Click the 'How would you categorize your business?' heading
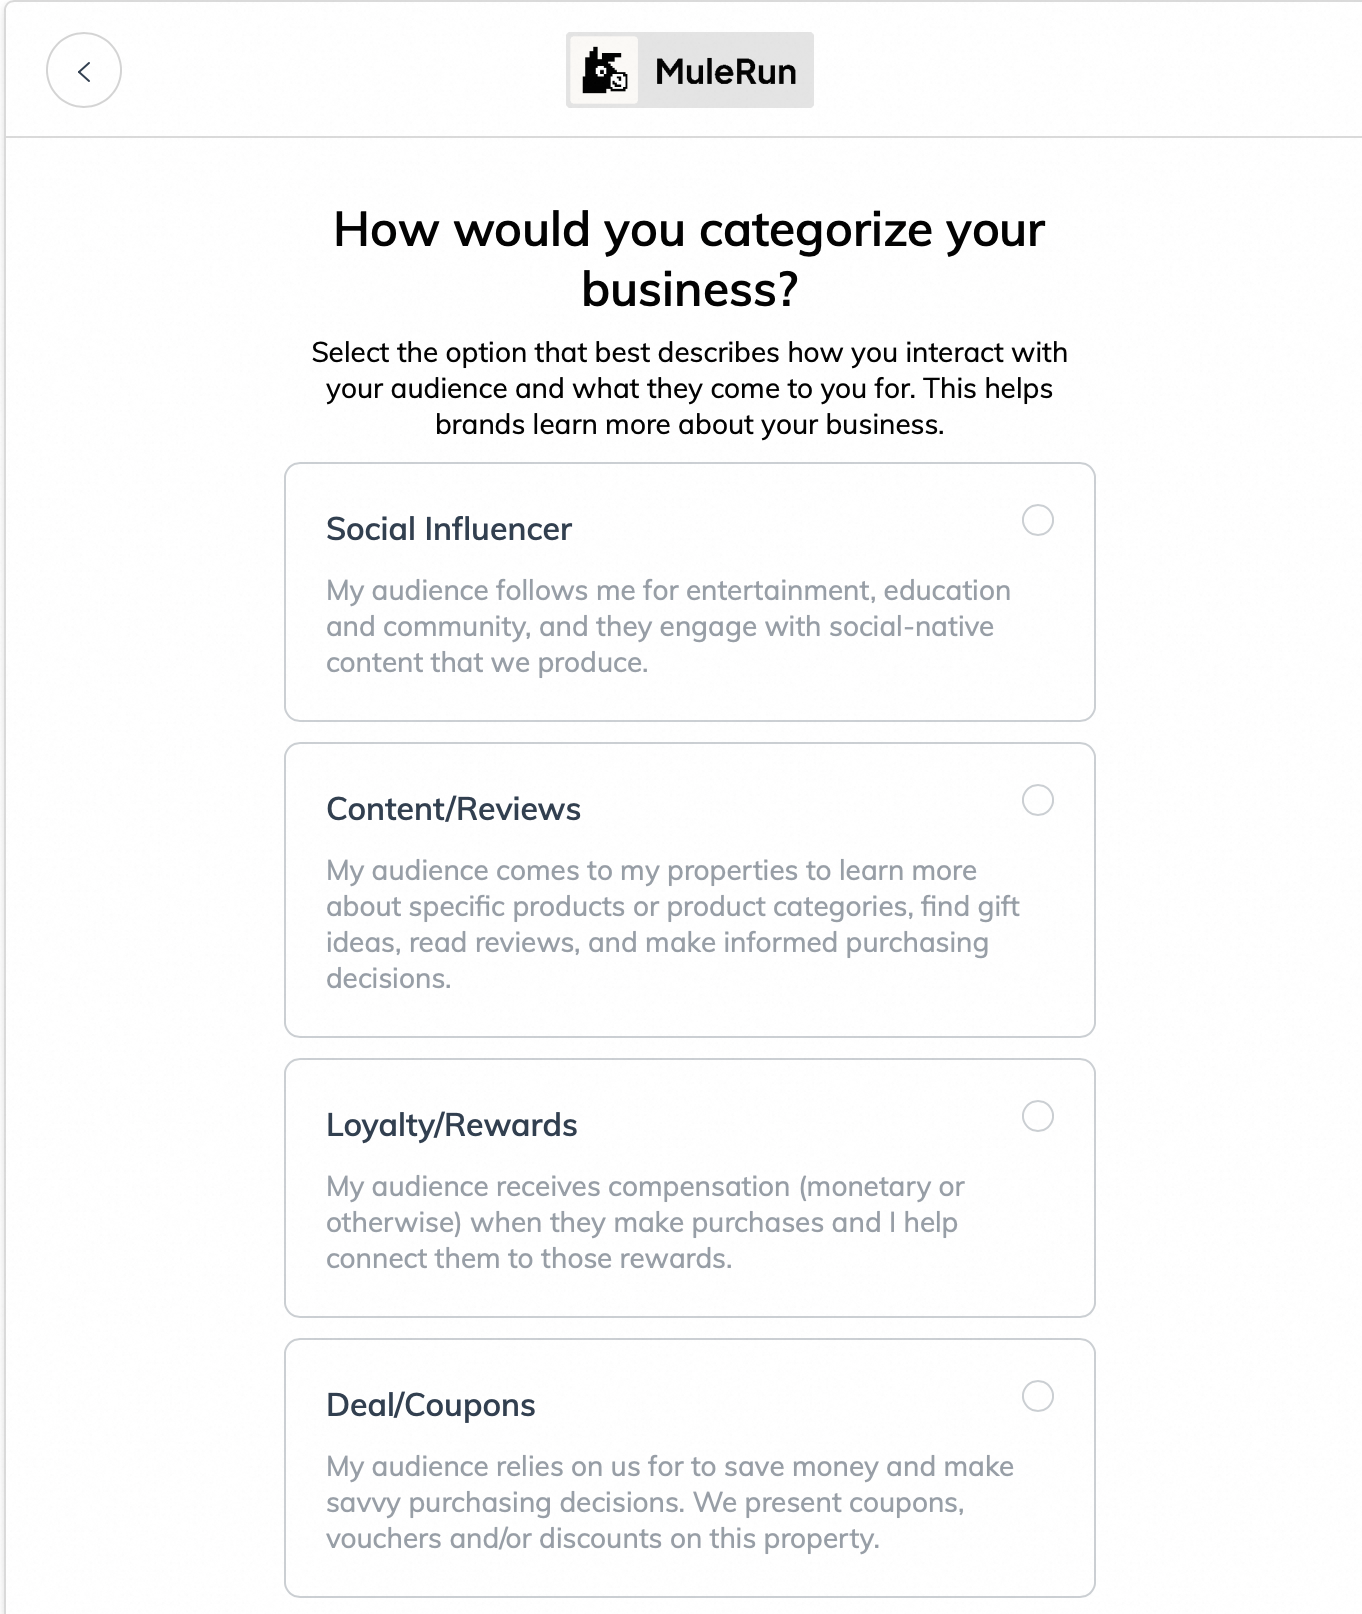This screenshot has width=1362, height=1614. pos(689,259)
